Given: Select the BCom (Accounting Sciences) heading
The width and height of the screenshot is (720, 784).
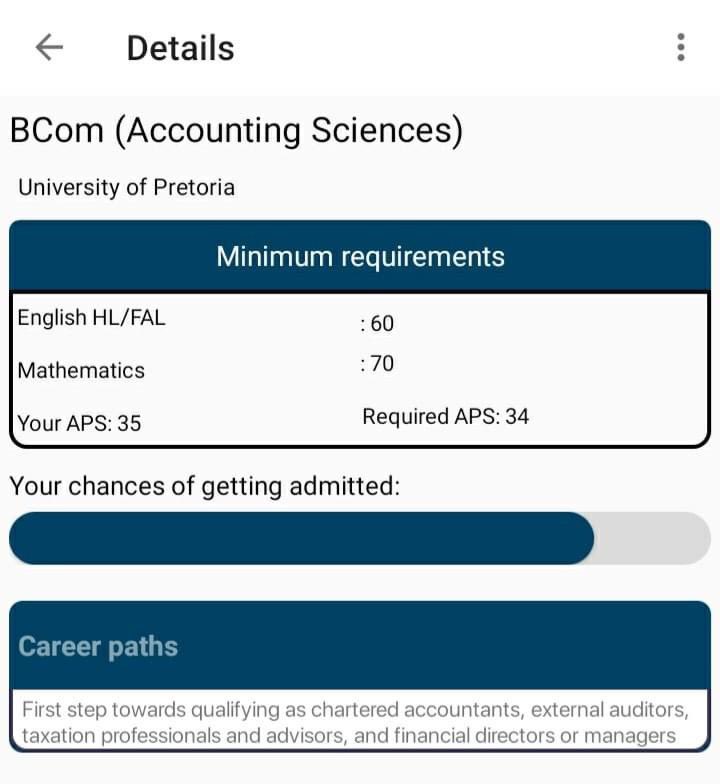Looking at the screenshot, I should 236,130.
